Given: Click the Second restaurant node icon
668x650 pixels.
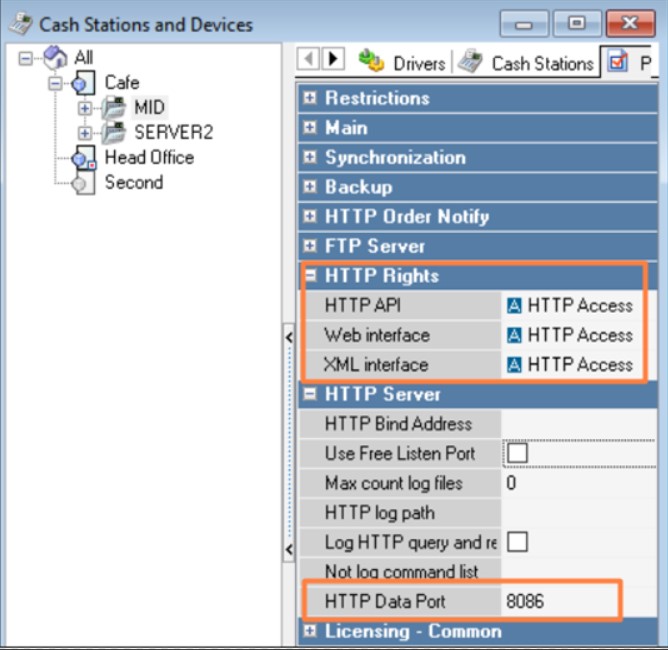Looking at the screenshot, I should pos(83,183).
